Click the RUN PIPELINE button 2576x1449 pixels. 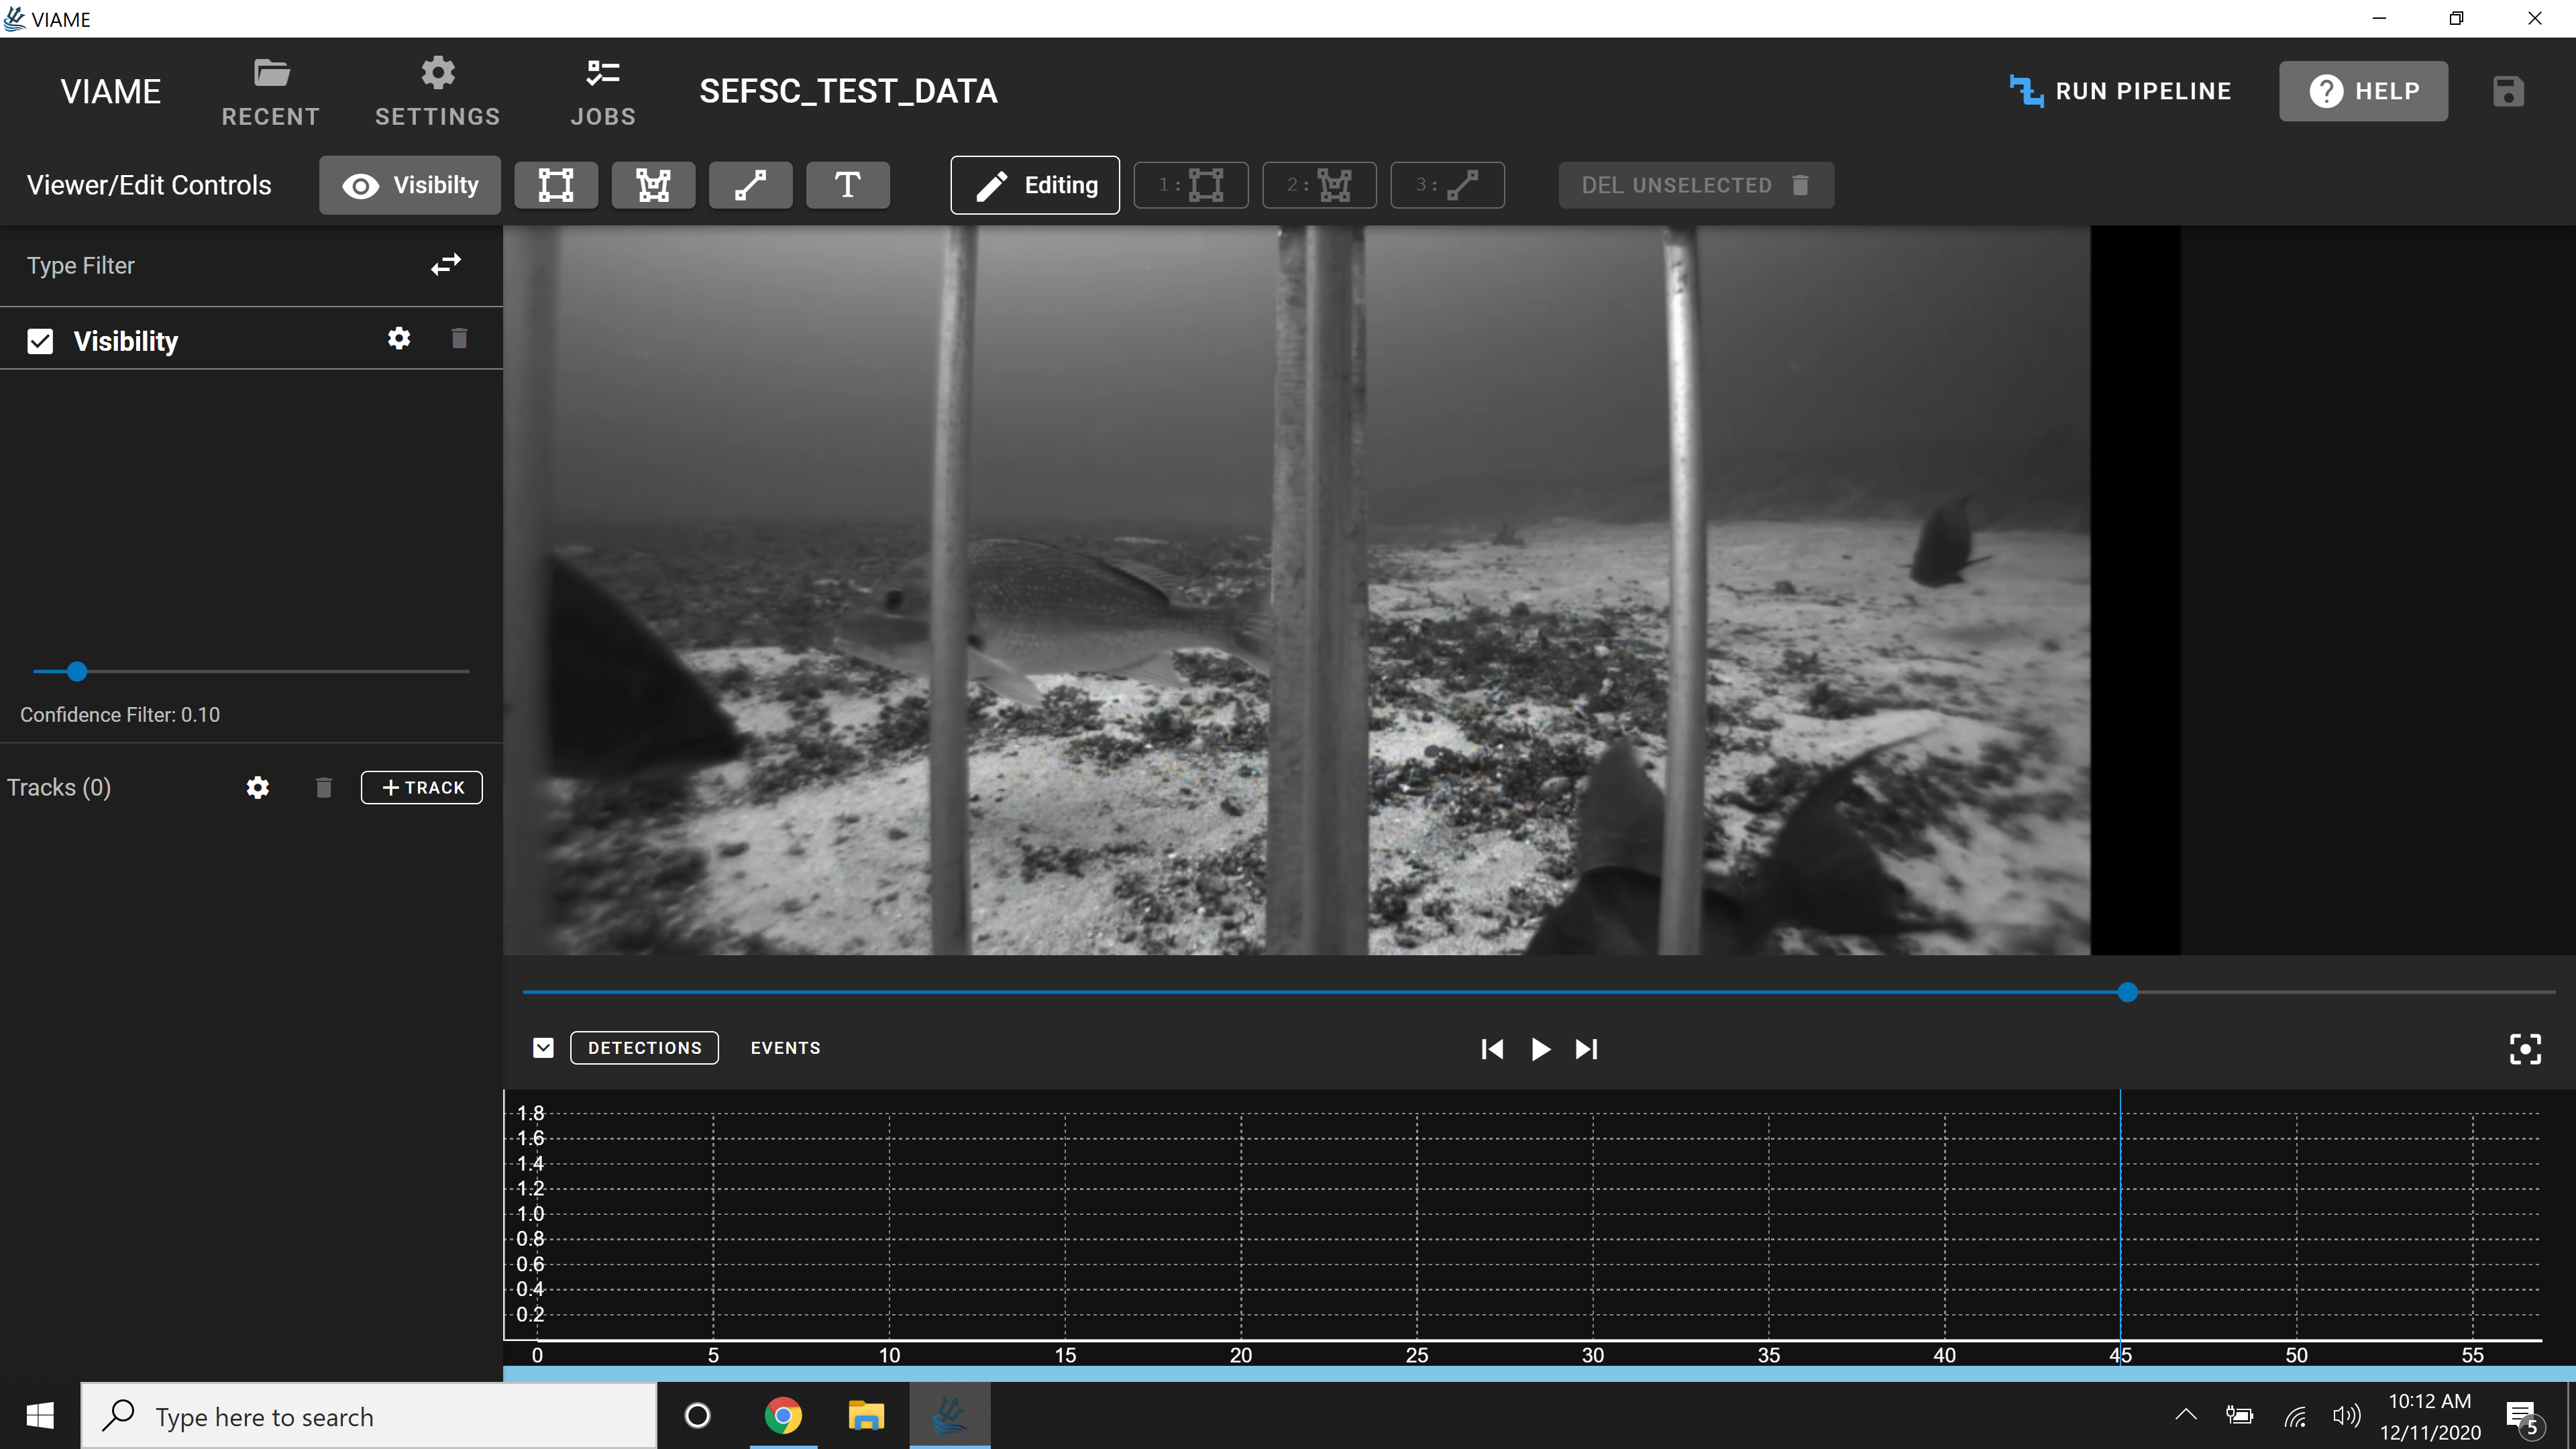pos(2120,91)
